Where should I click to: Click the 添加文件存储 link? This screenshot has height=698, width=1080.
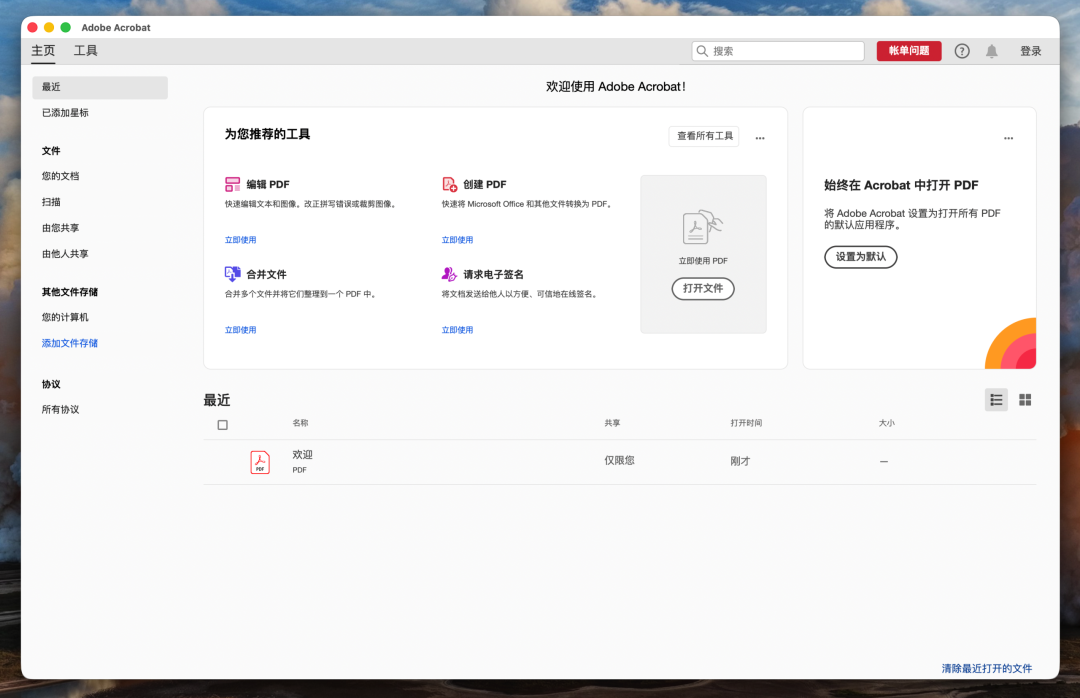coord(70,343)
